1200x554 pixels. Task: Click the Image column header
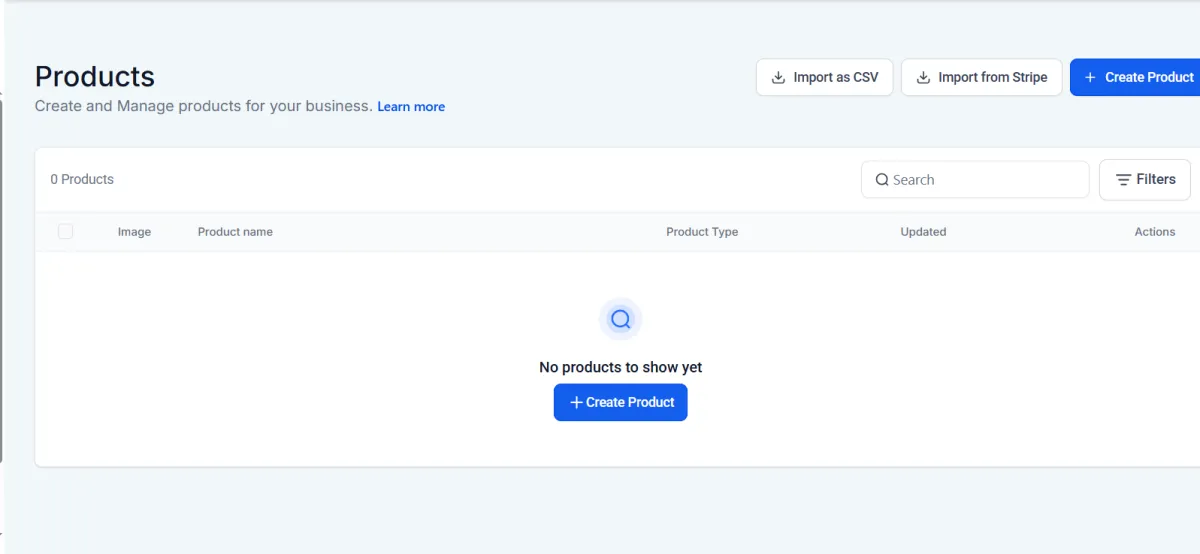(x=134, y=232)
